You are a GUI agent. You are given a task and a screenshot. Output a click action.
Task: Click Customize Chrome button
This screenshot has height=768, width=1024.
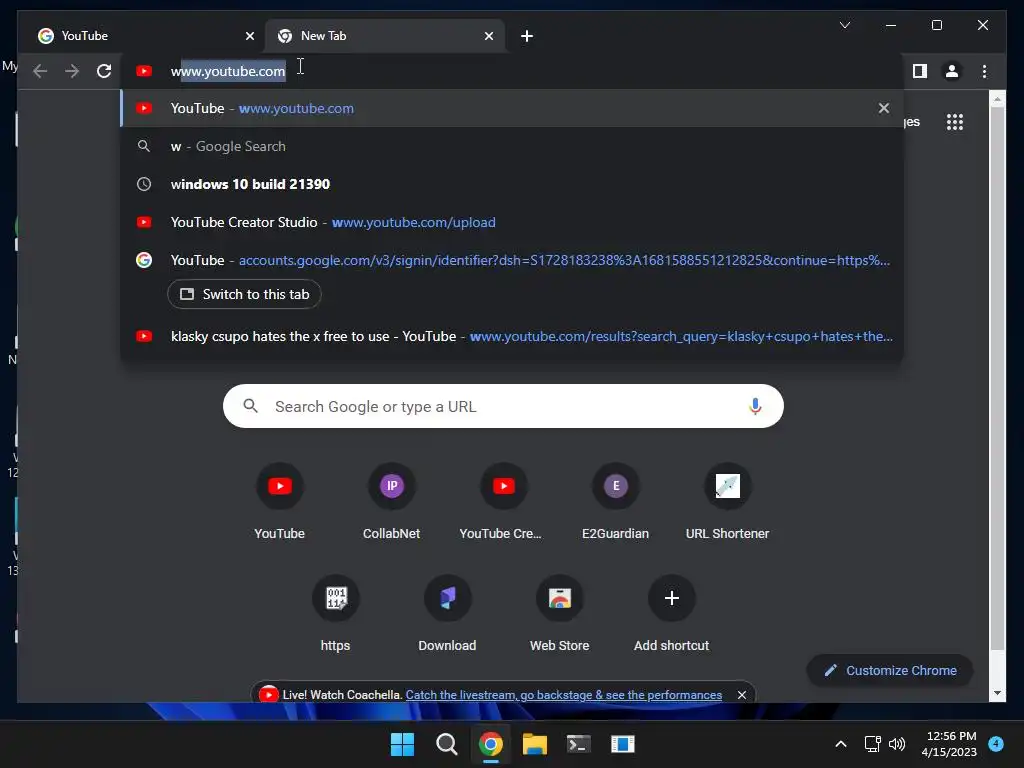tap(890, 671)
